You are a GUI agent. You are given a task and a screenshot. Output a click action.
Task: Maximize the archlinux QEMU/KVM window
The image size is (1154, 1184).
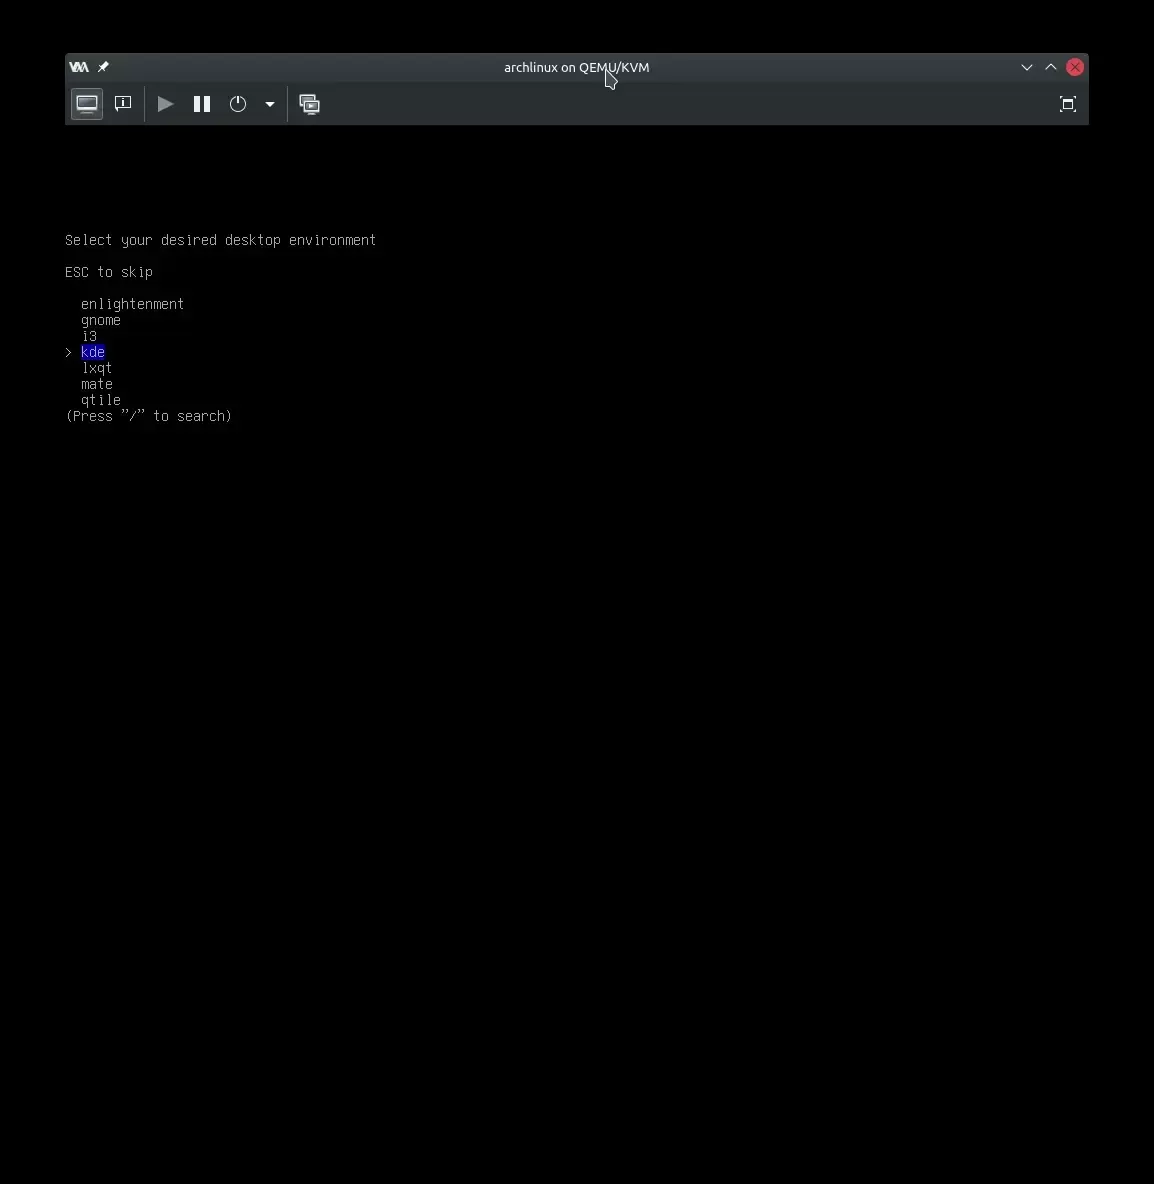(x=1050, y=67)
